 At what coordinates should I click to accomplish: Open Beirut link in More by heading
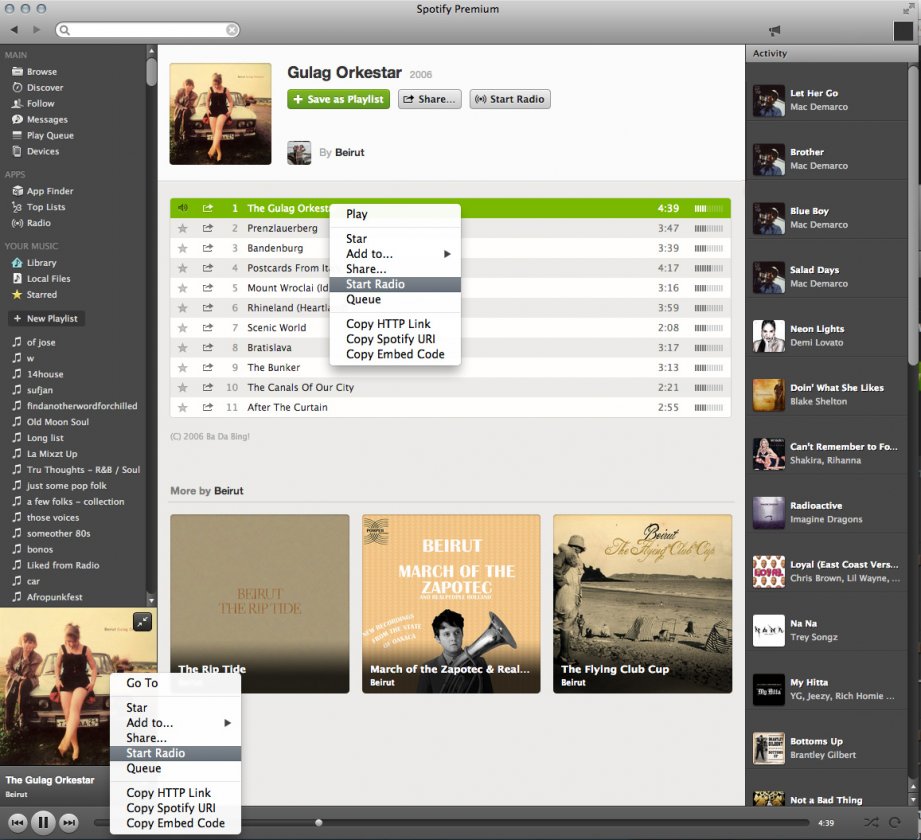[x=228, y=490]
